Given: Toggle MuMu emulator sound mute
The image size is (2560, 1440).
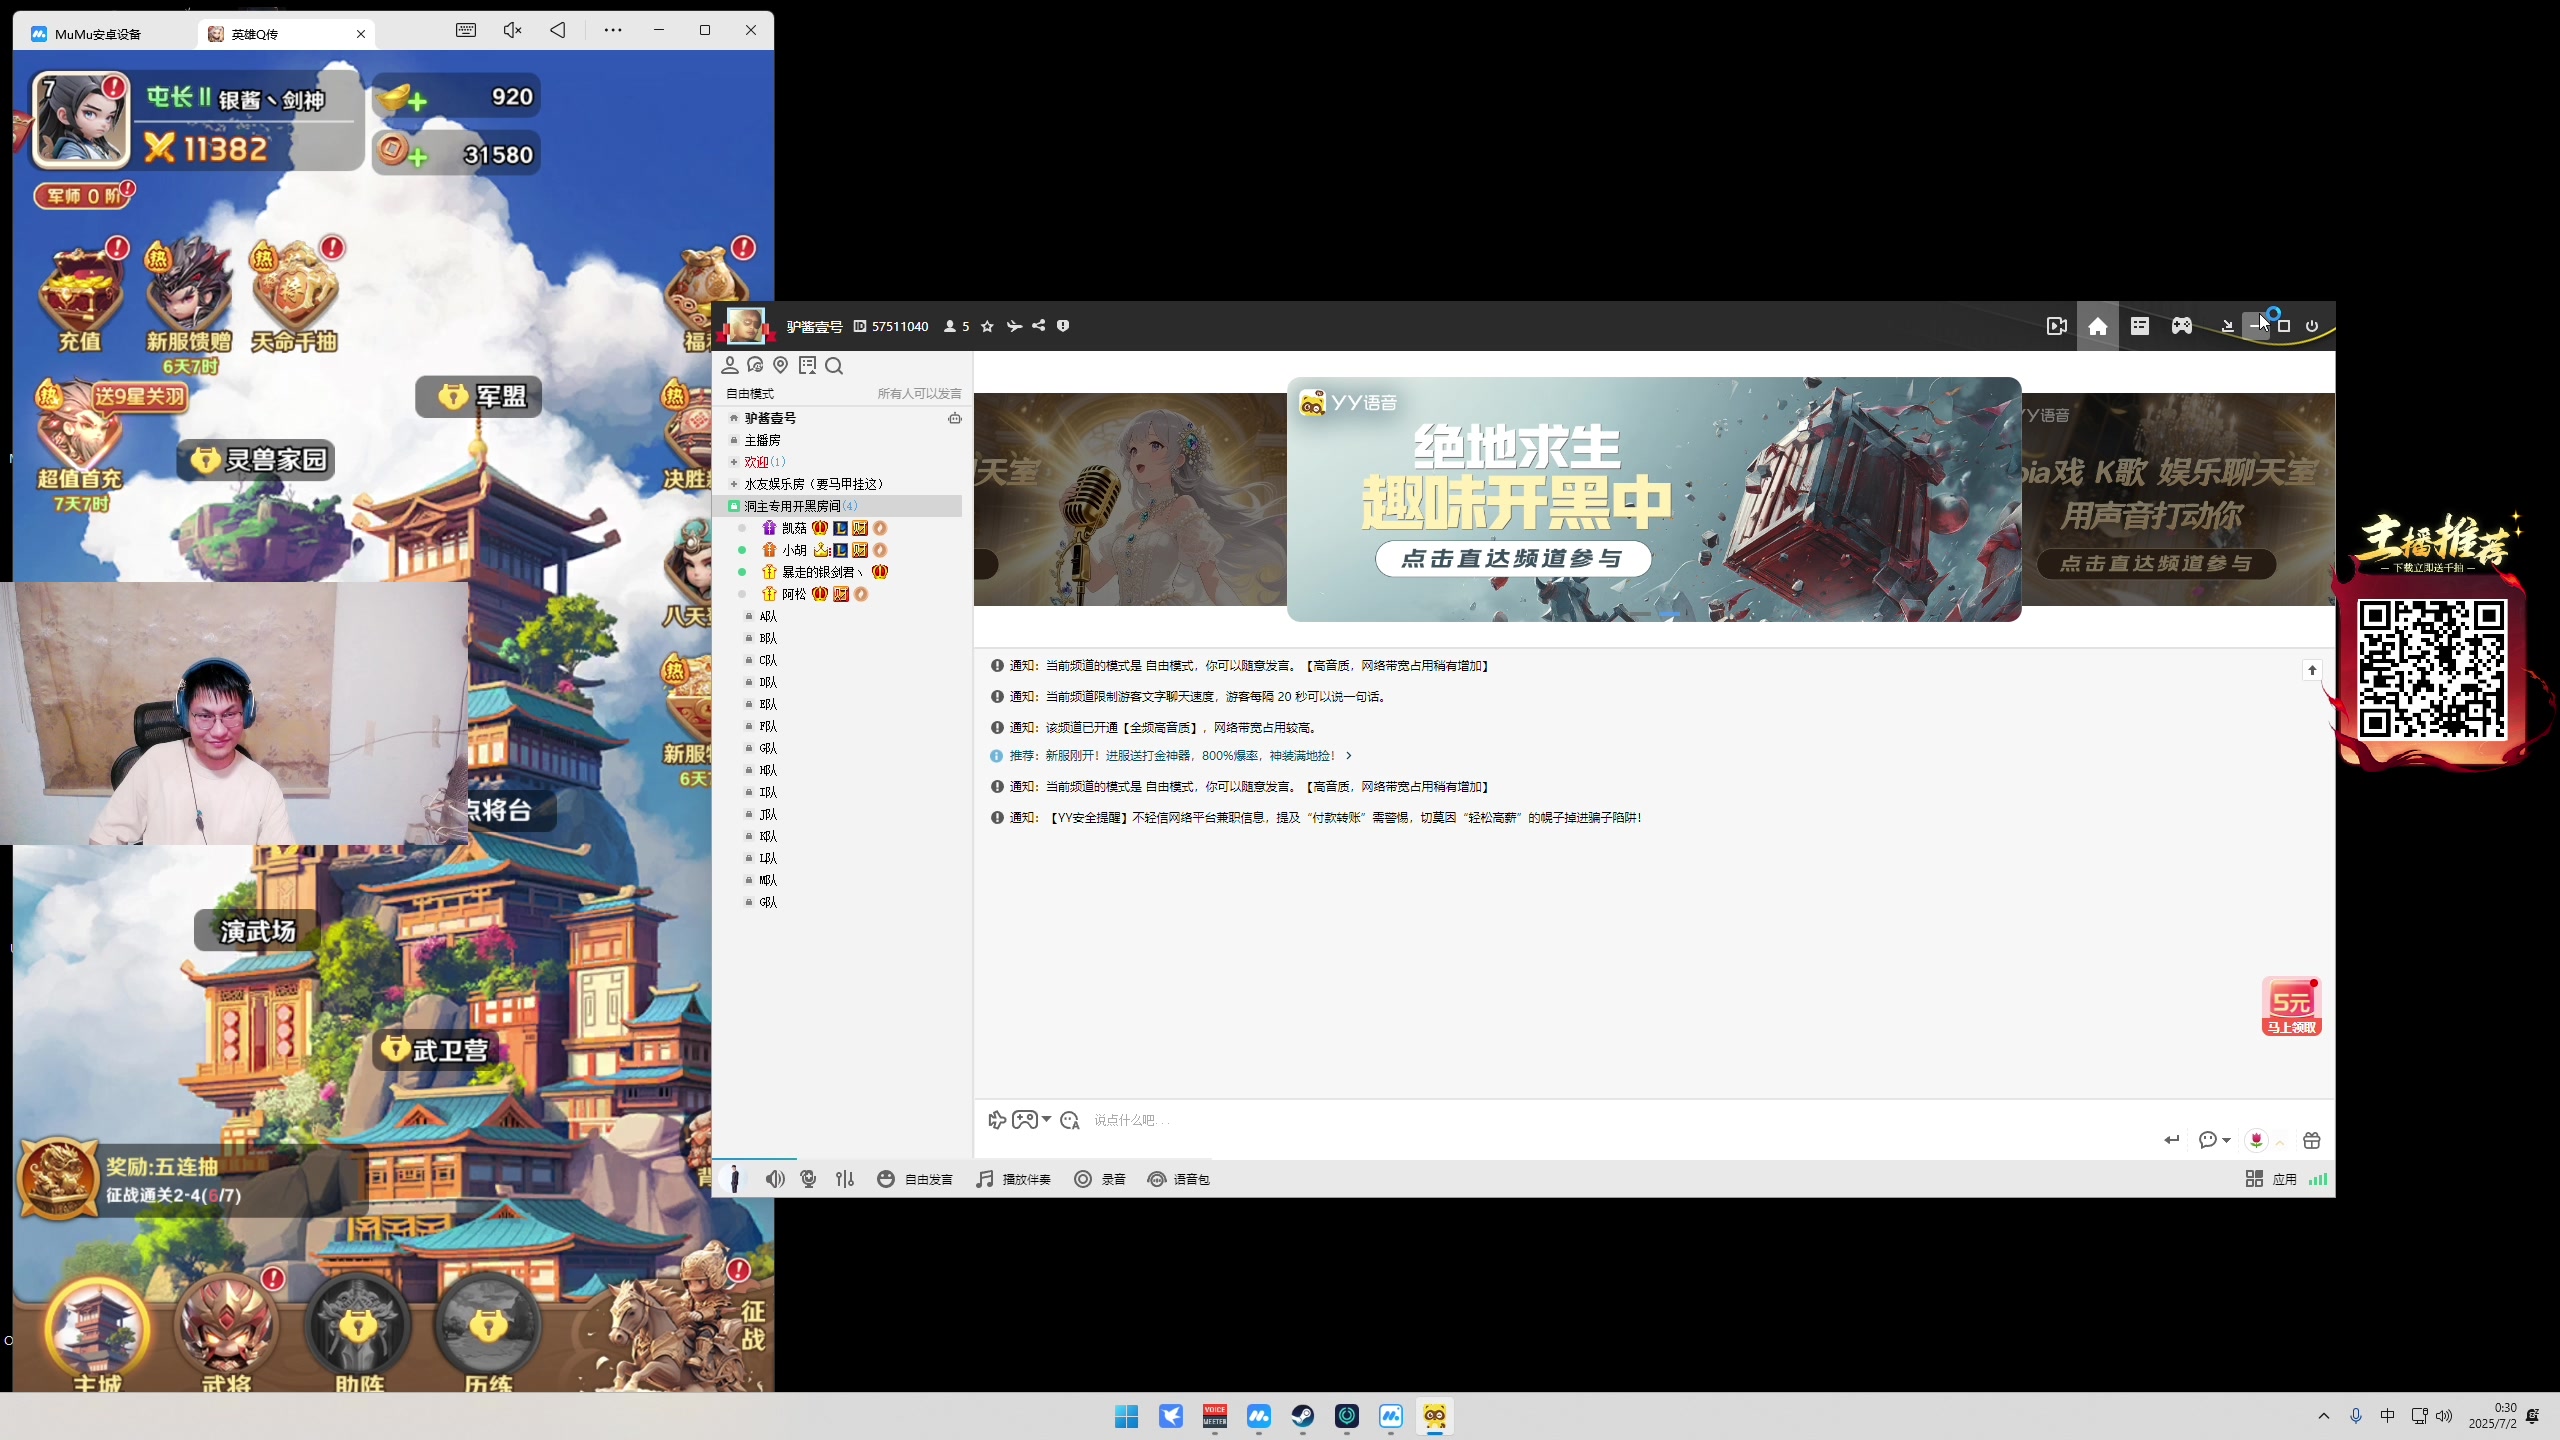Looking at the screenshot, I should click(512, 30).
